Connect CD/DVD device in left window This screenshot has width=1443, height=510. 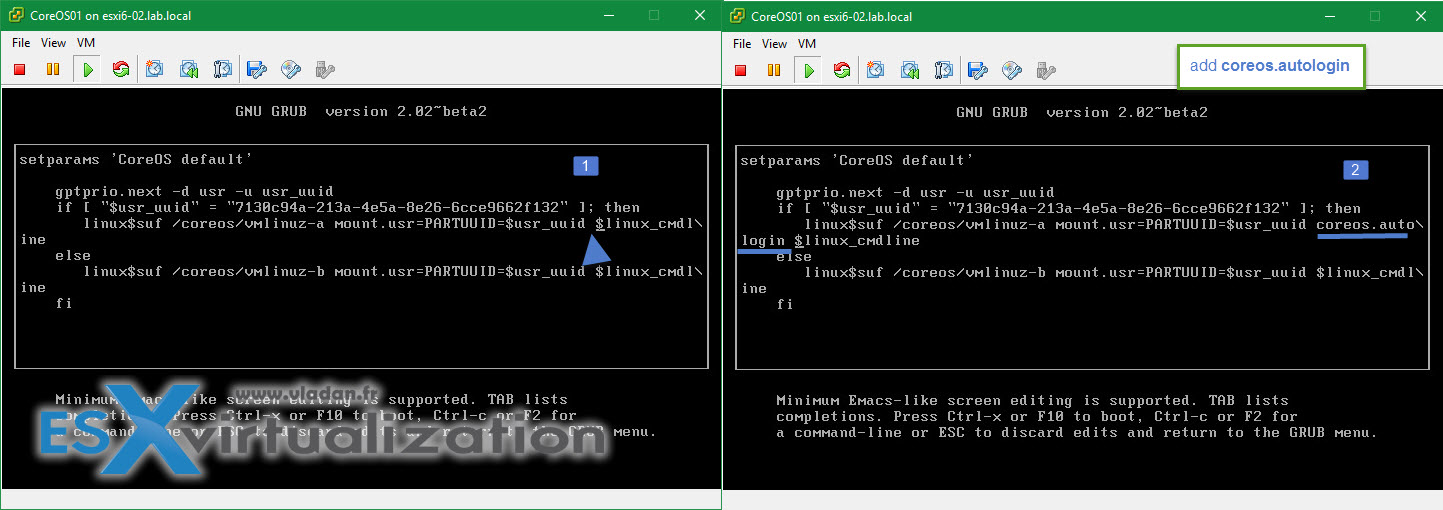pos(291,70)
